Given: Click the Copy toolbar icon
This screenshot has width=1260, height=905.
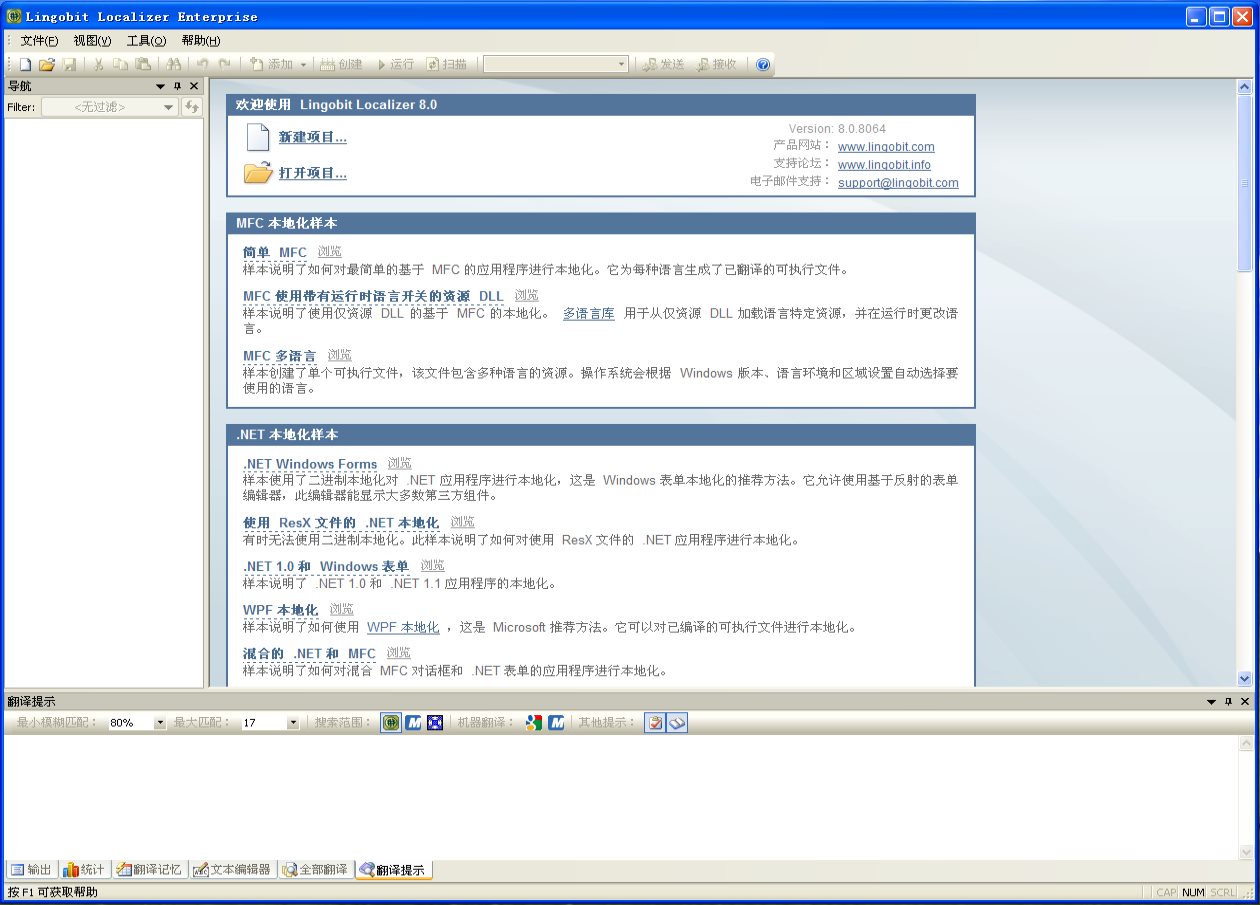Looking at the screenshot, I should (120, 64).
